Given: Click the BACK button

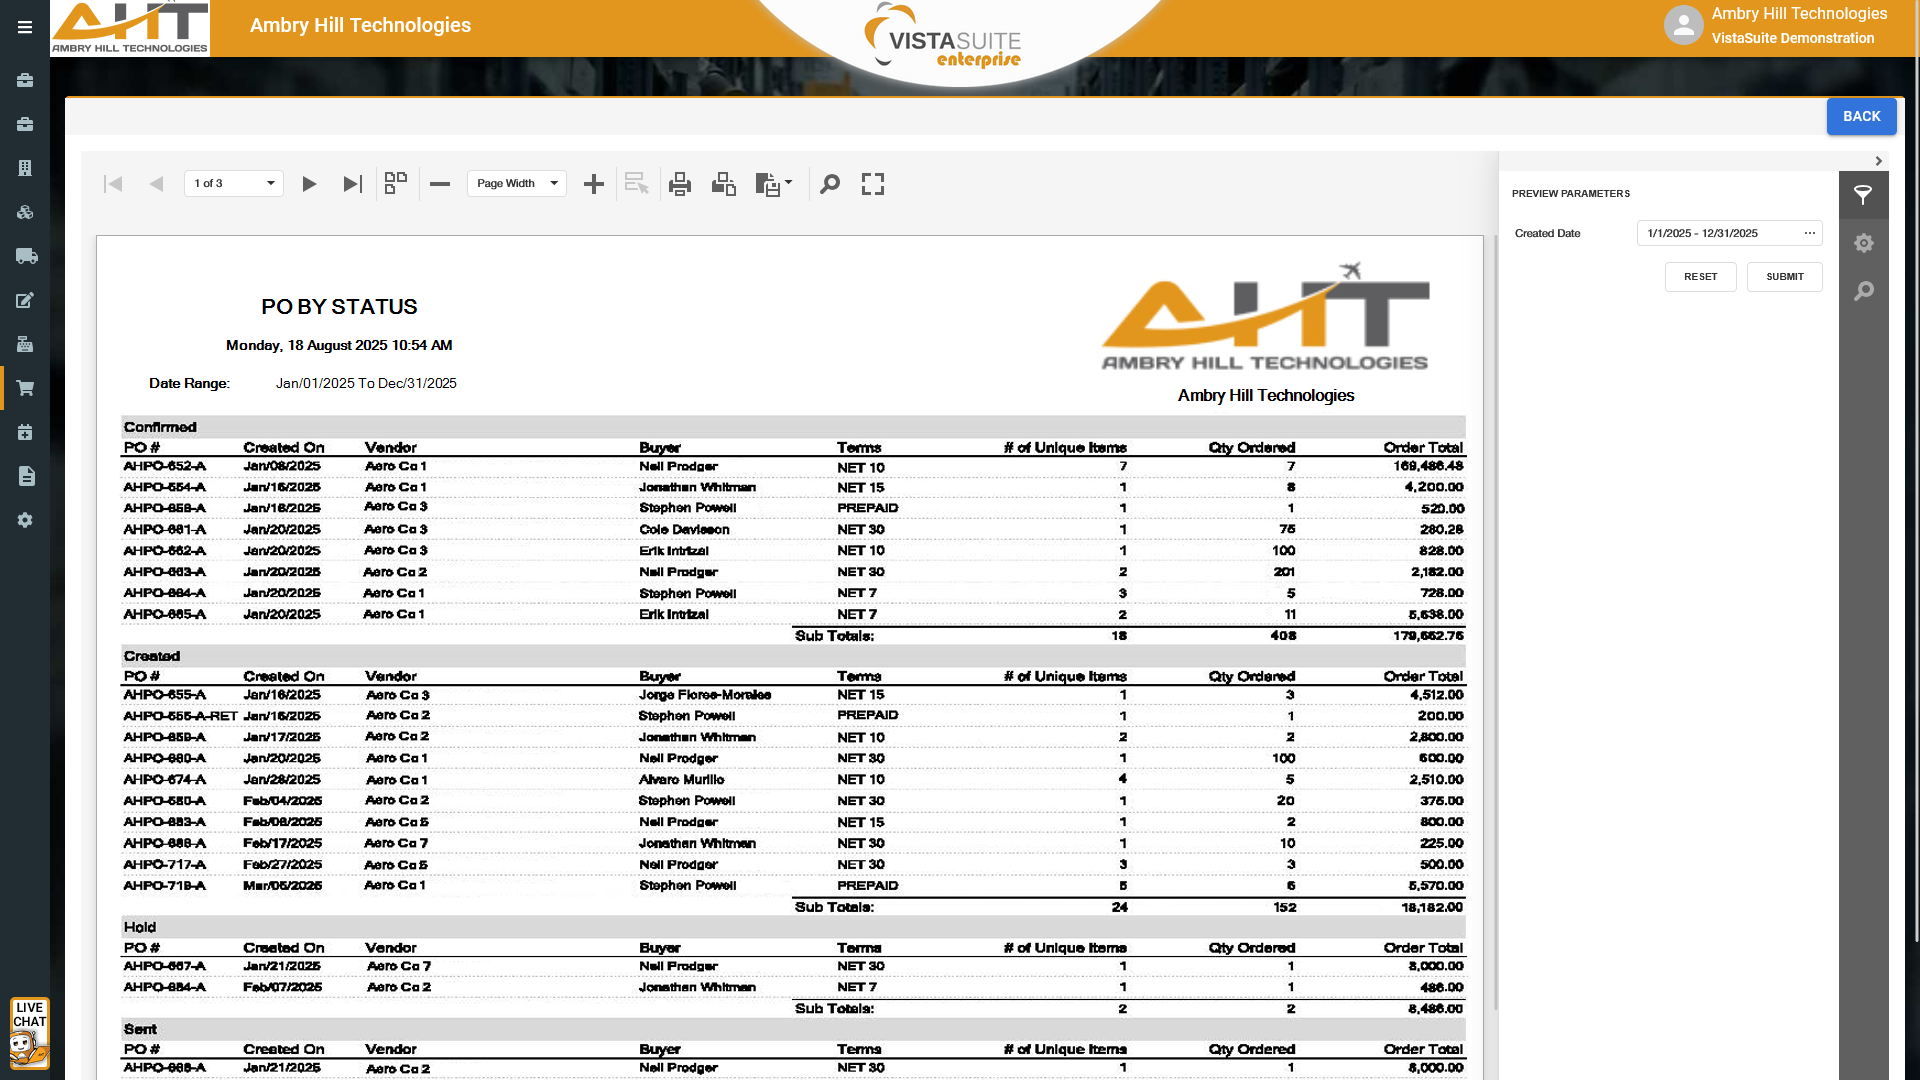Looking at the screenshot, I should pyautogui.click(x=1861, y=117).
